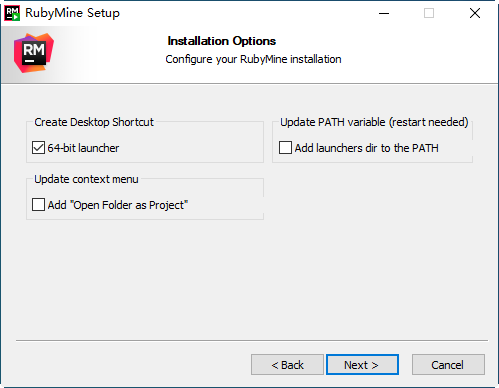Click the "Create Desktop Shortcut" group label

point(94,122)
